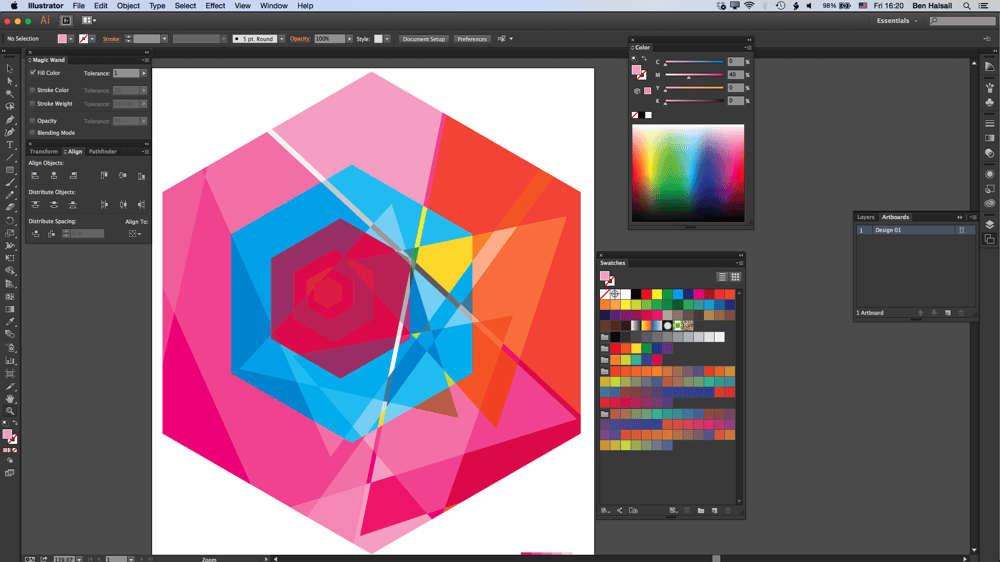Open Opacity value dropdown arrow
1000x562 pixels.
[x=349, y=39]
